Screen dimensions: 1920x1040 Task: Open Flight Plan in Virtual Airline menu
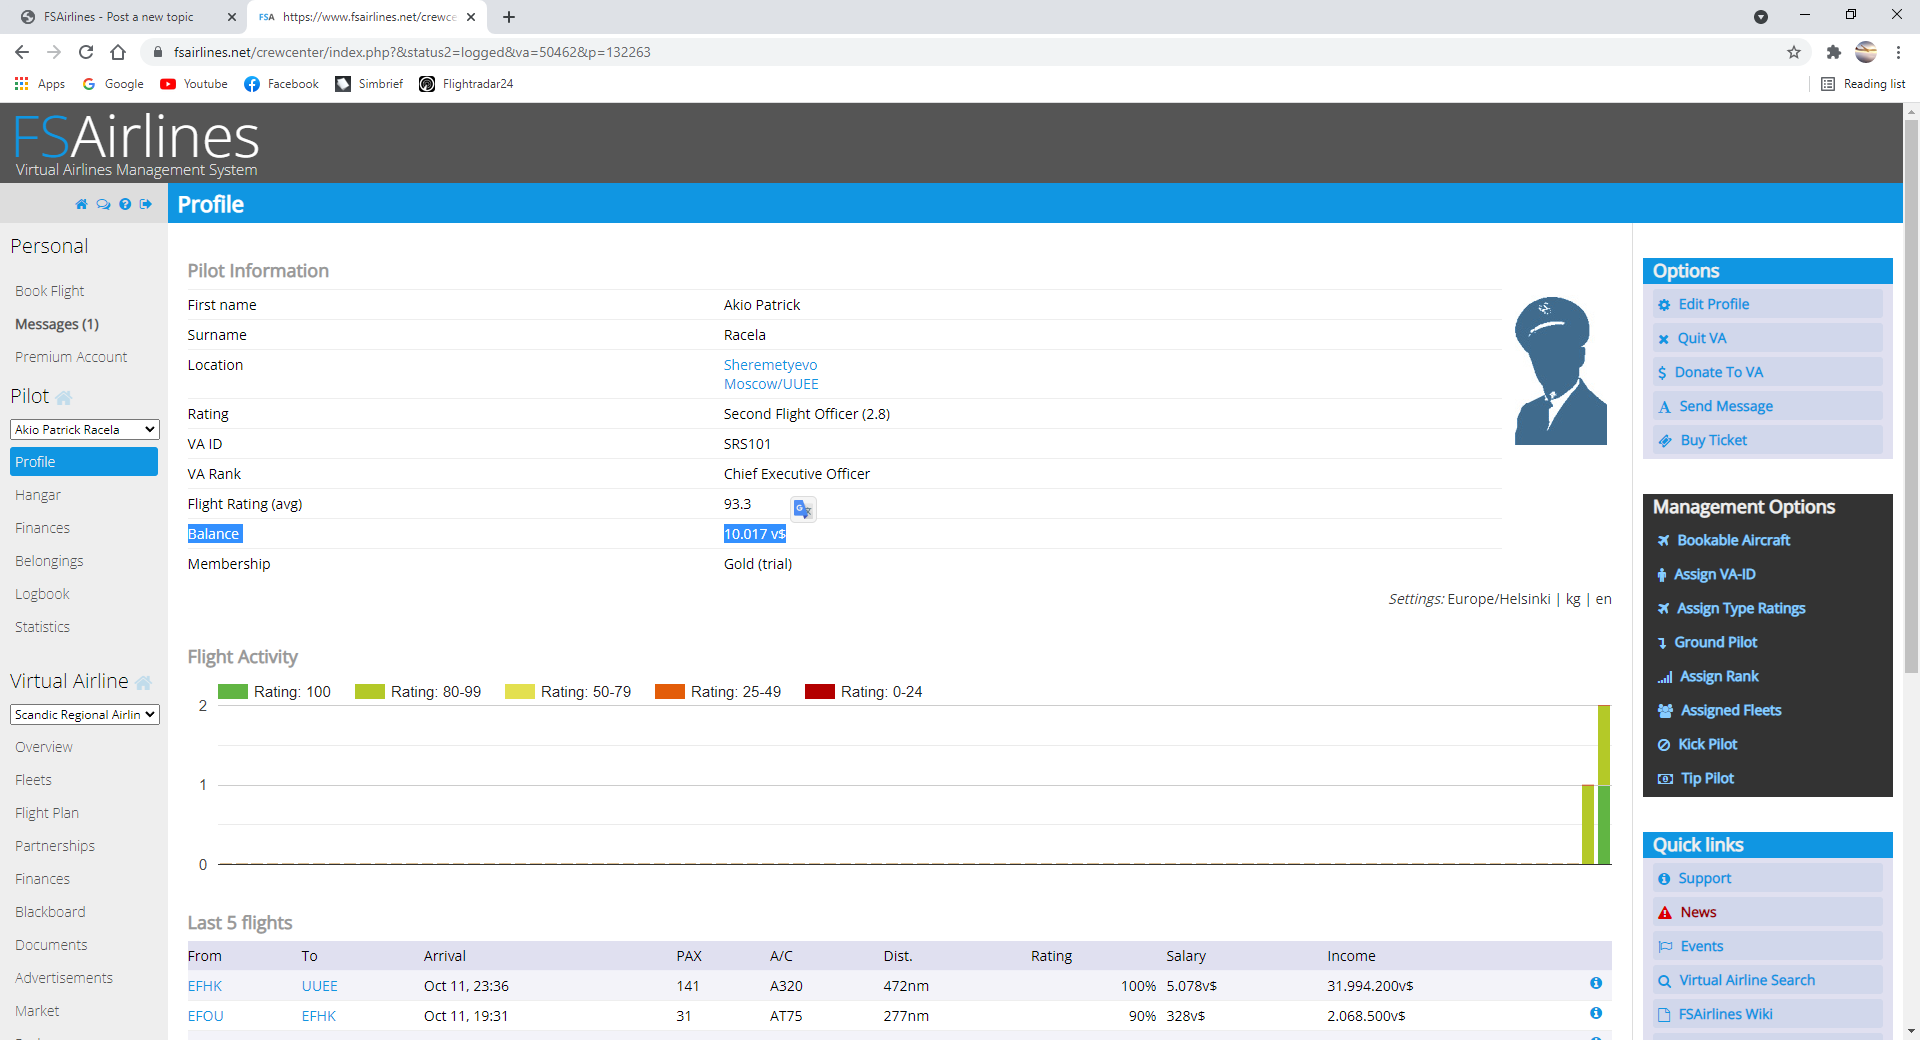click(x=46, y=813)
